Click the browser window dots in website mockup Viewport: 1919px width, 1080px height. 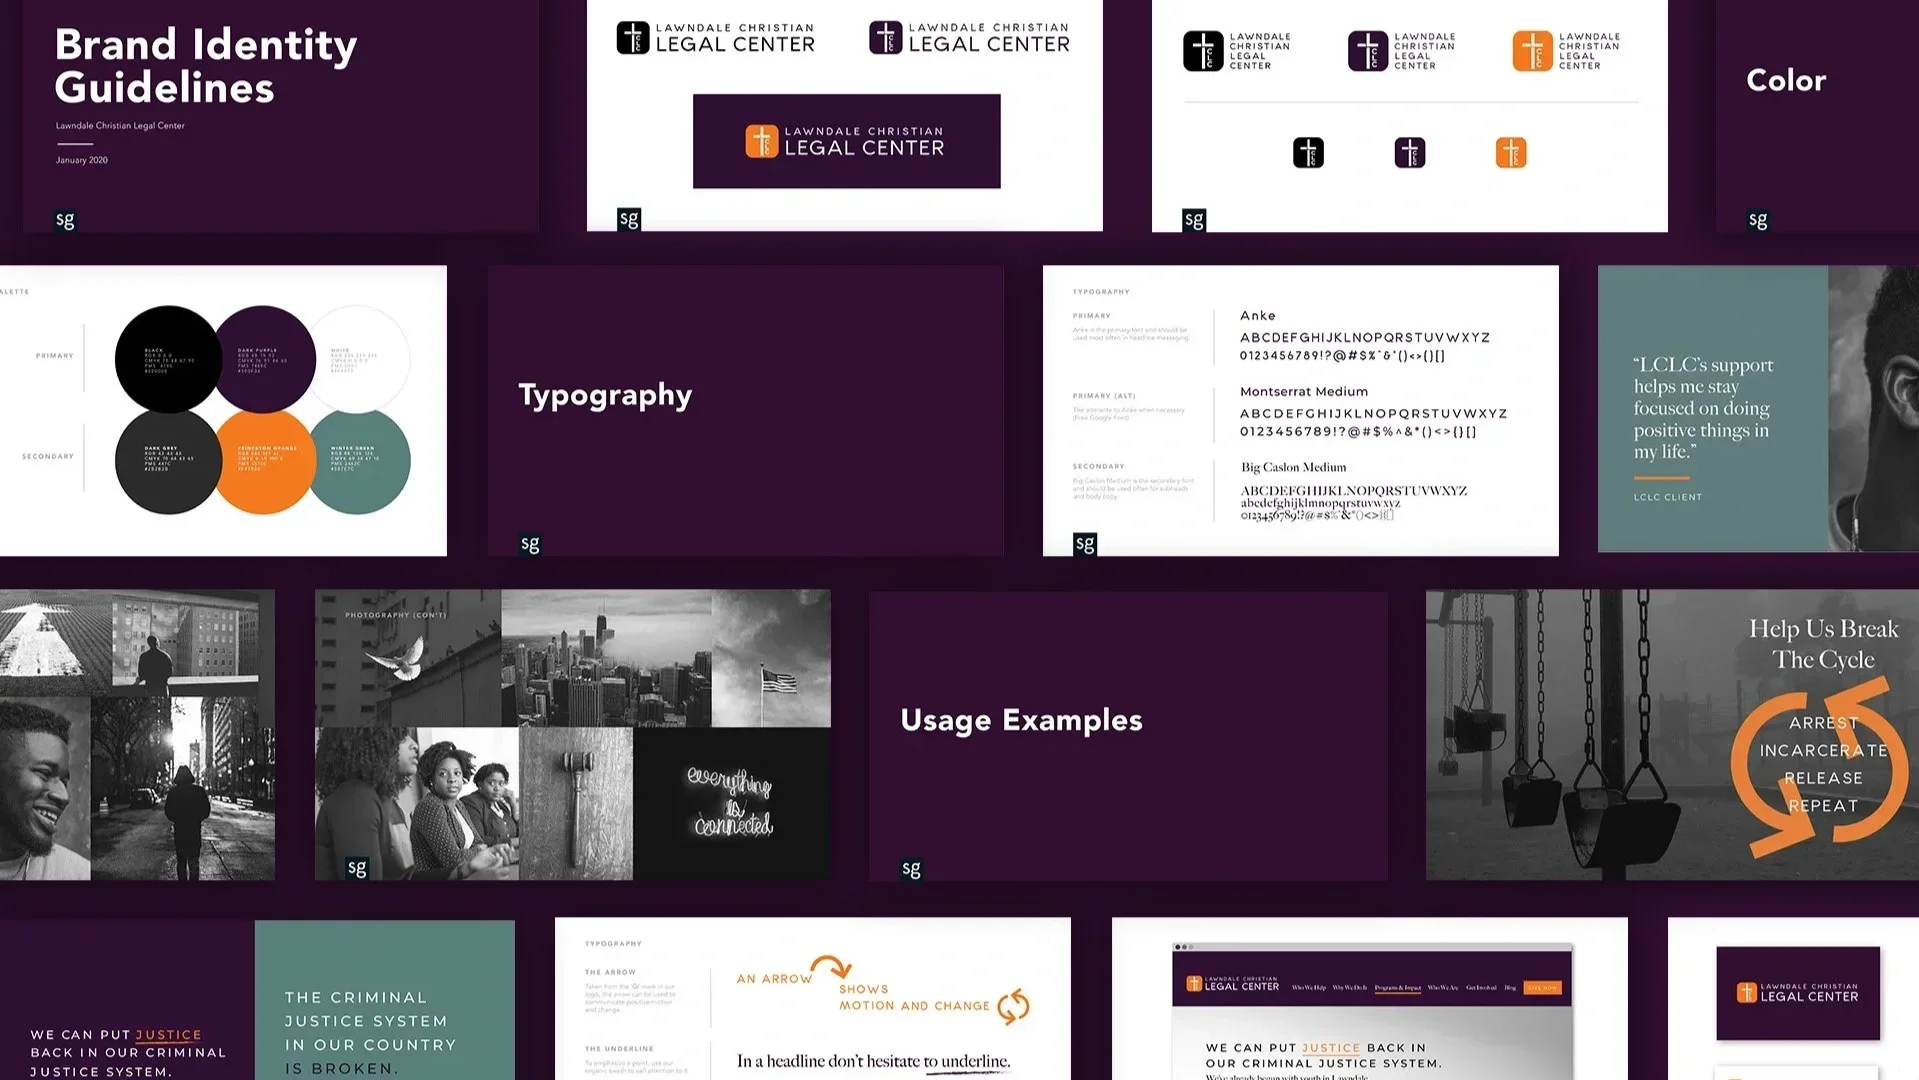click(1183, 947)
